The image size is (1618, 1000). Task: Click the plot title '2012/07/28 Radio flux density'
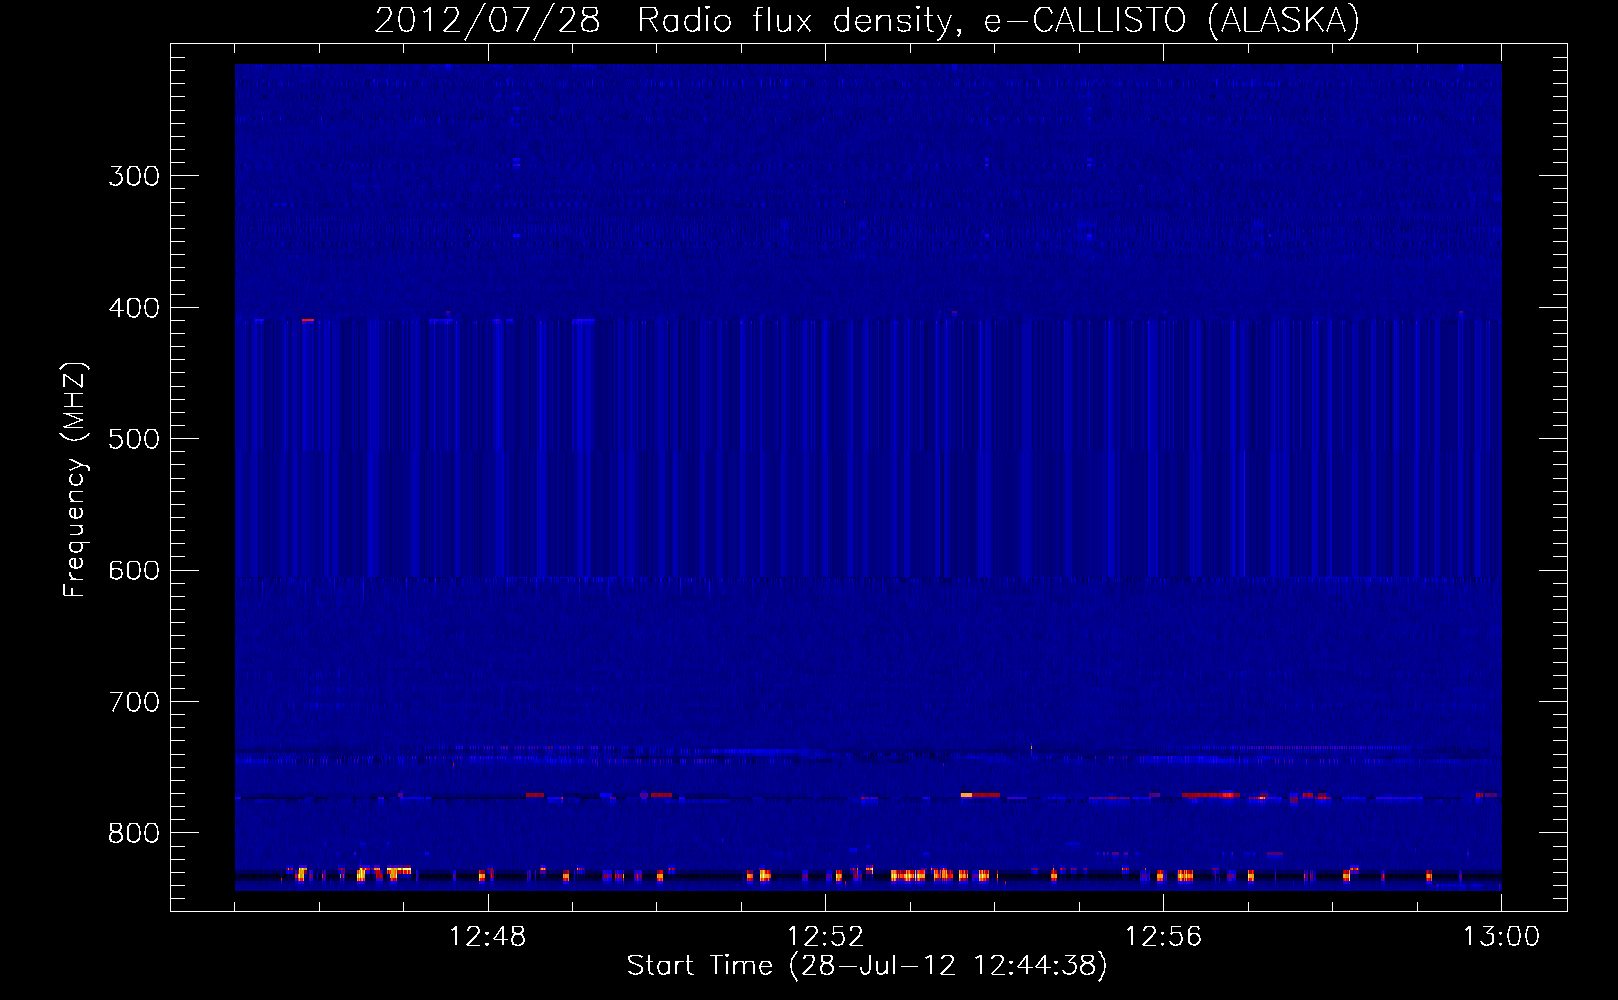pos(663,21)
